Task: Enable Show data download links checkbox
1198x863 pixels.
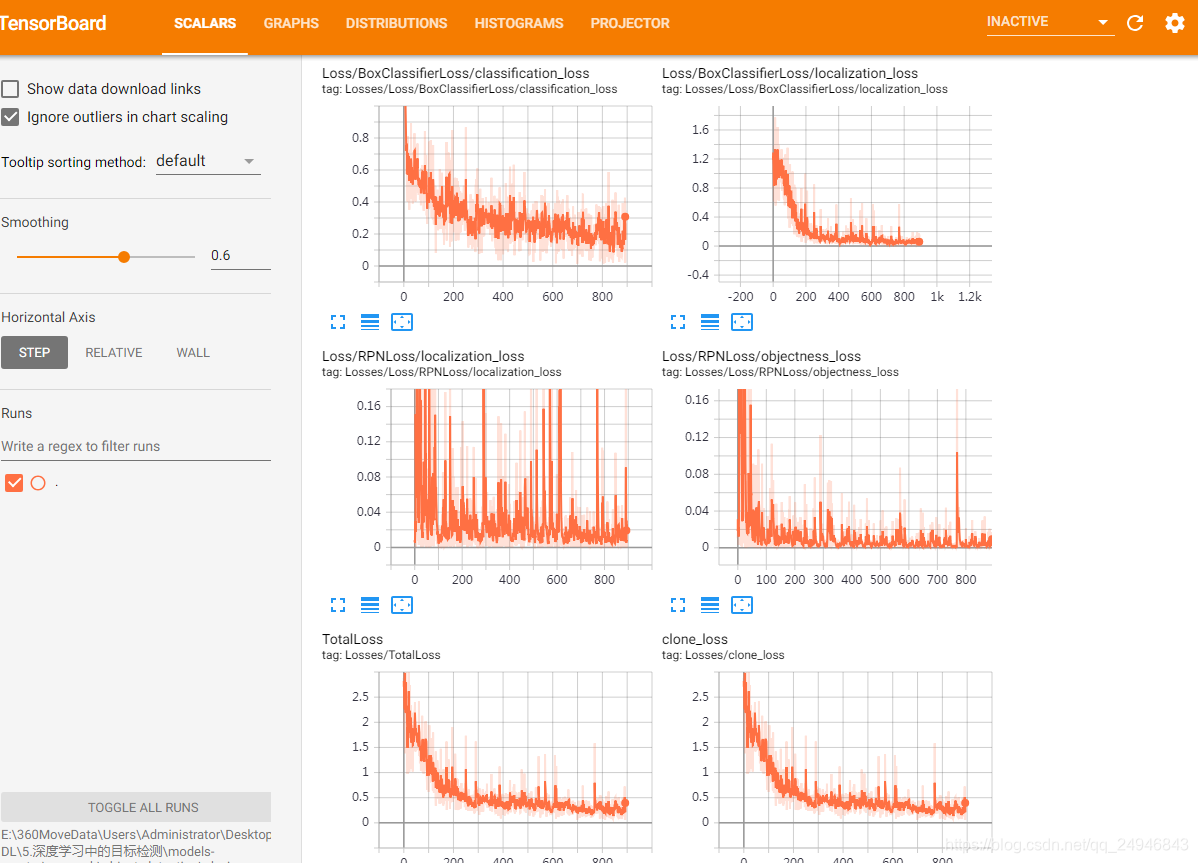Action: (11, 89)
